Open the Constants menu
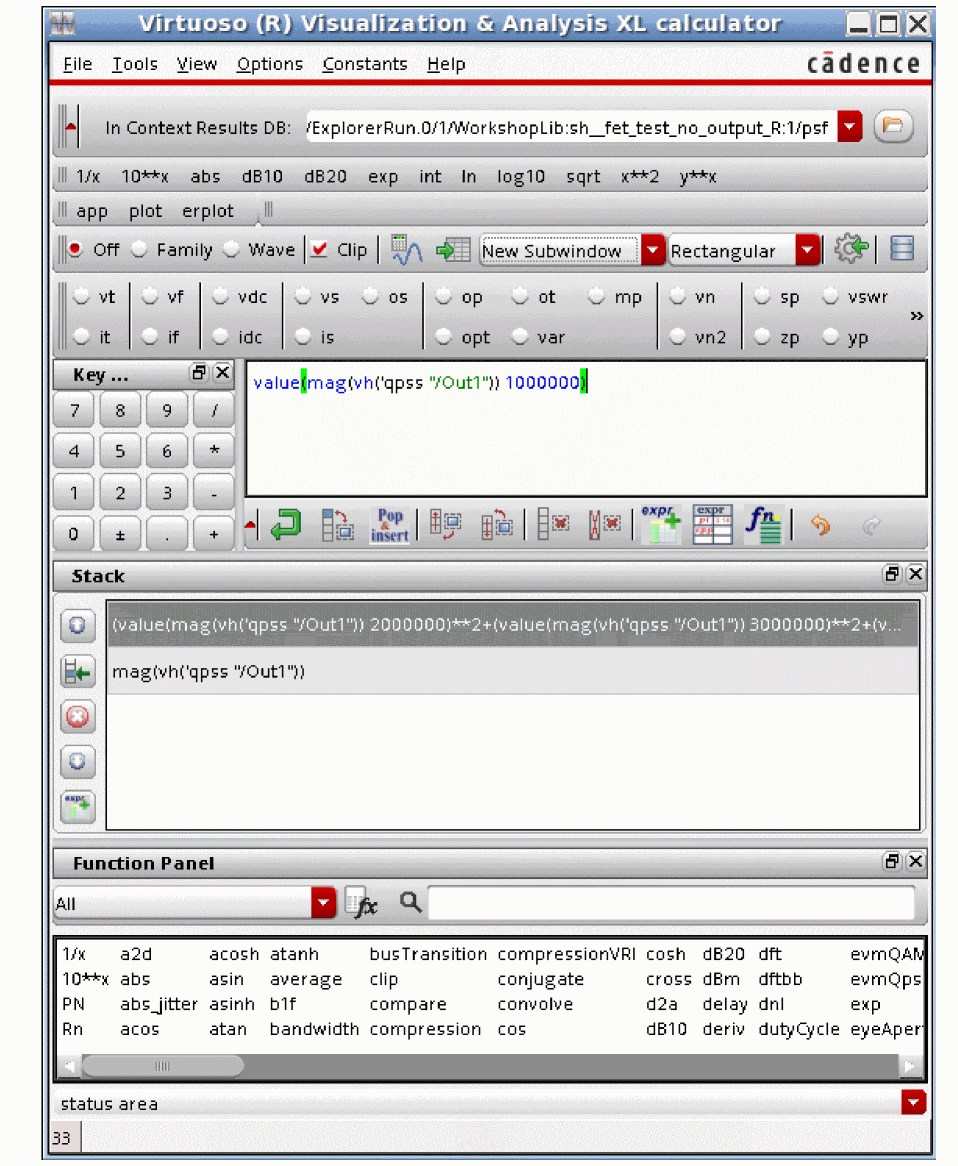The width and height of the screenshot is (958, 1166). coord(364,64)
